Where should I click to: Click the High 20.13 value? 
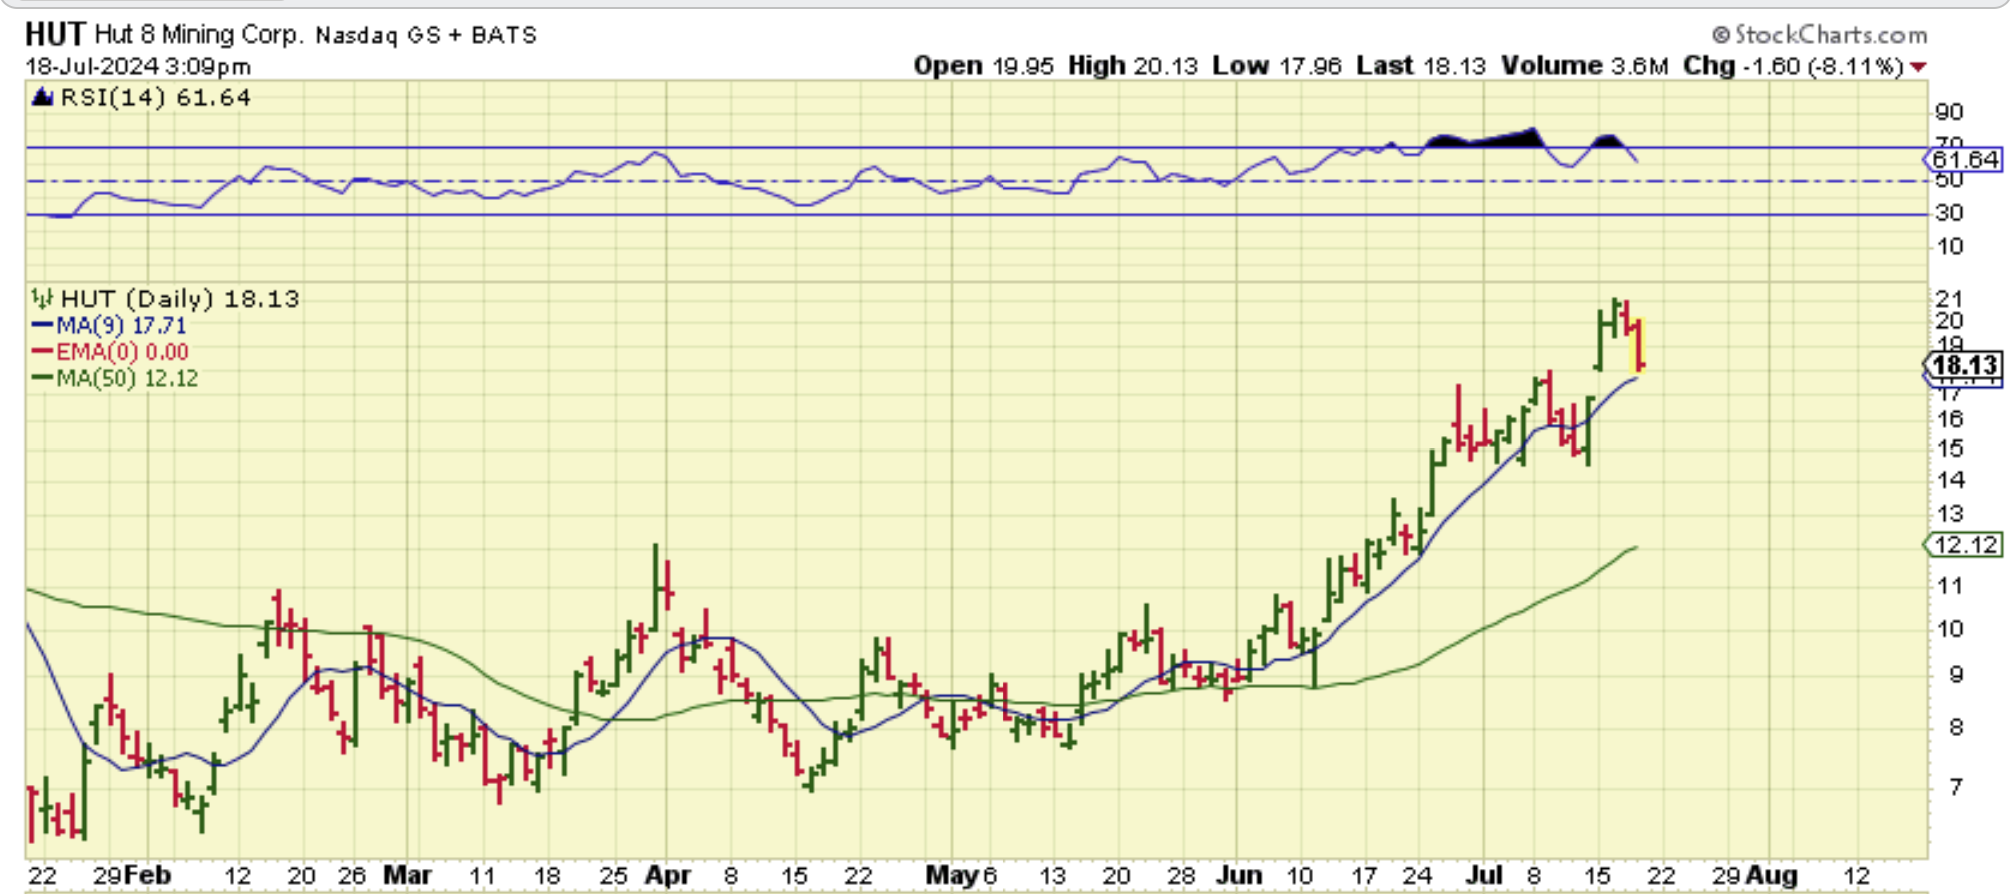click(1133, 66)
